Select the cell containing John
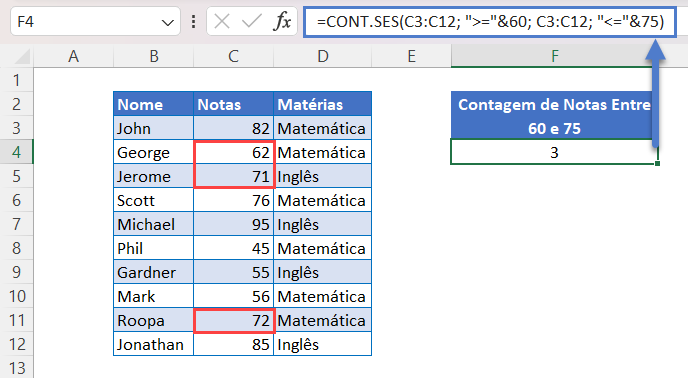Image resolution: width=688 pixels, height=378 pixels. coord(154,128)
